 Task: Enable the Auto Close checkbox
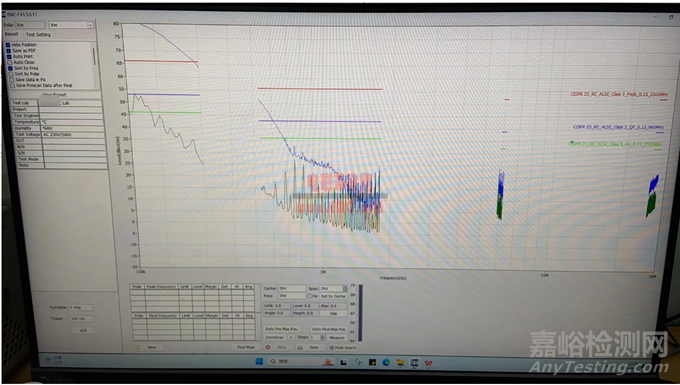click(x=10, y=62)
